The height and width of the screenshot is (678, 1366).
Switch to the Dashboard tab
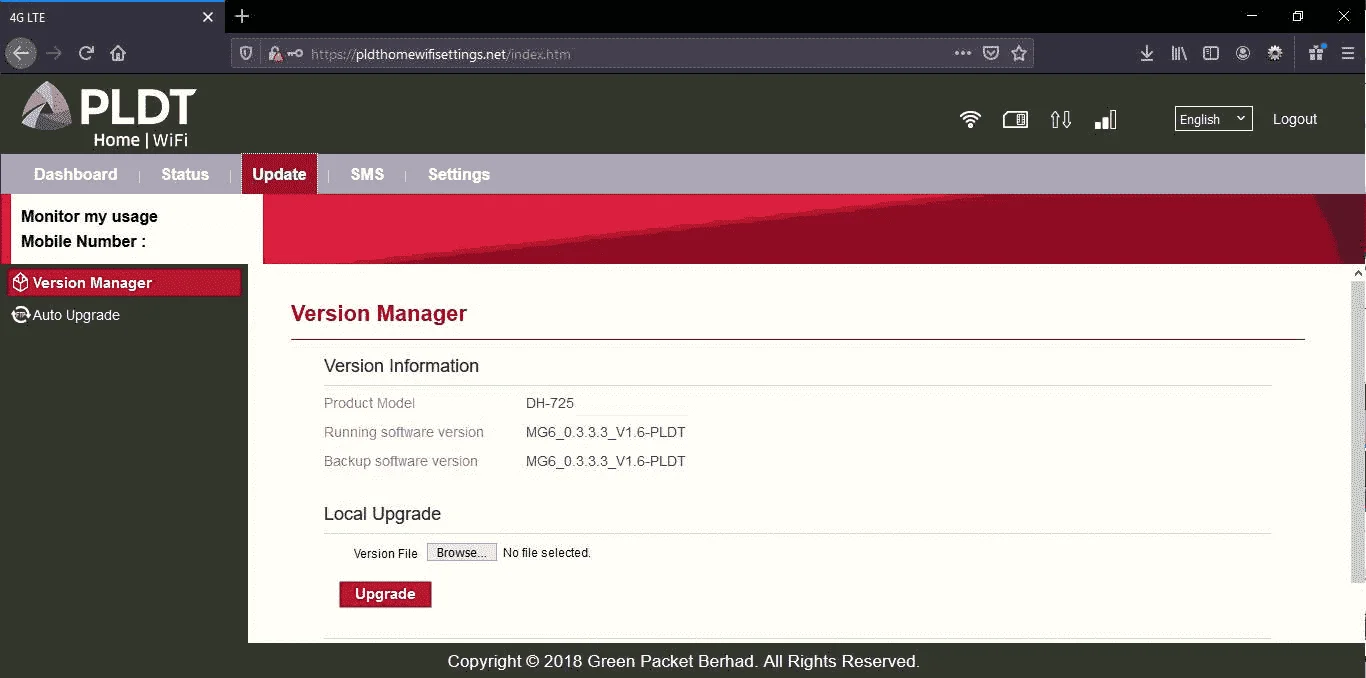tap(76, 174)
